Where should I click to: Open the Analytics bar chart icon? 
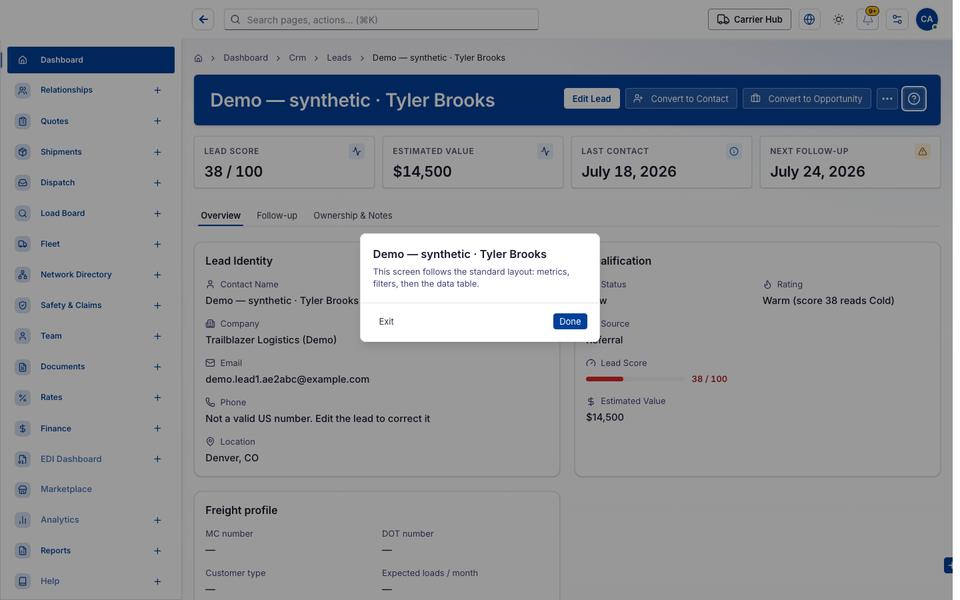pos(23,520)
